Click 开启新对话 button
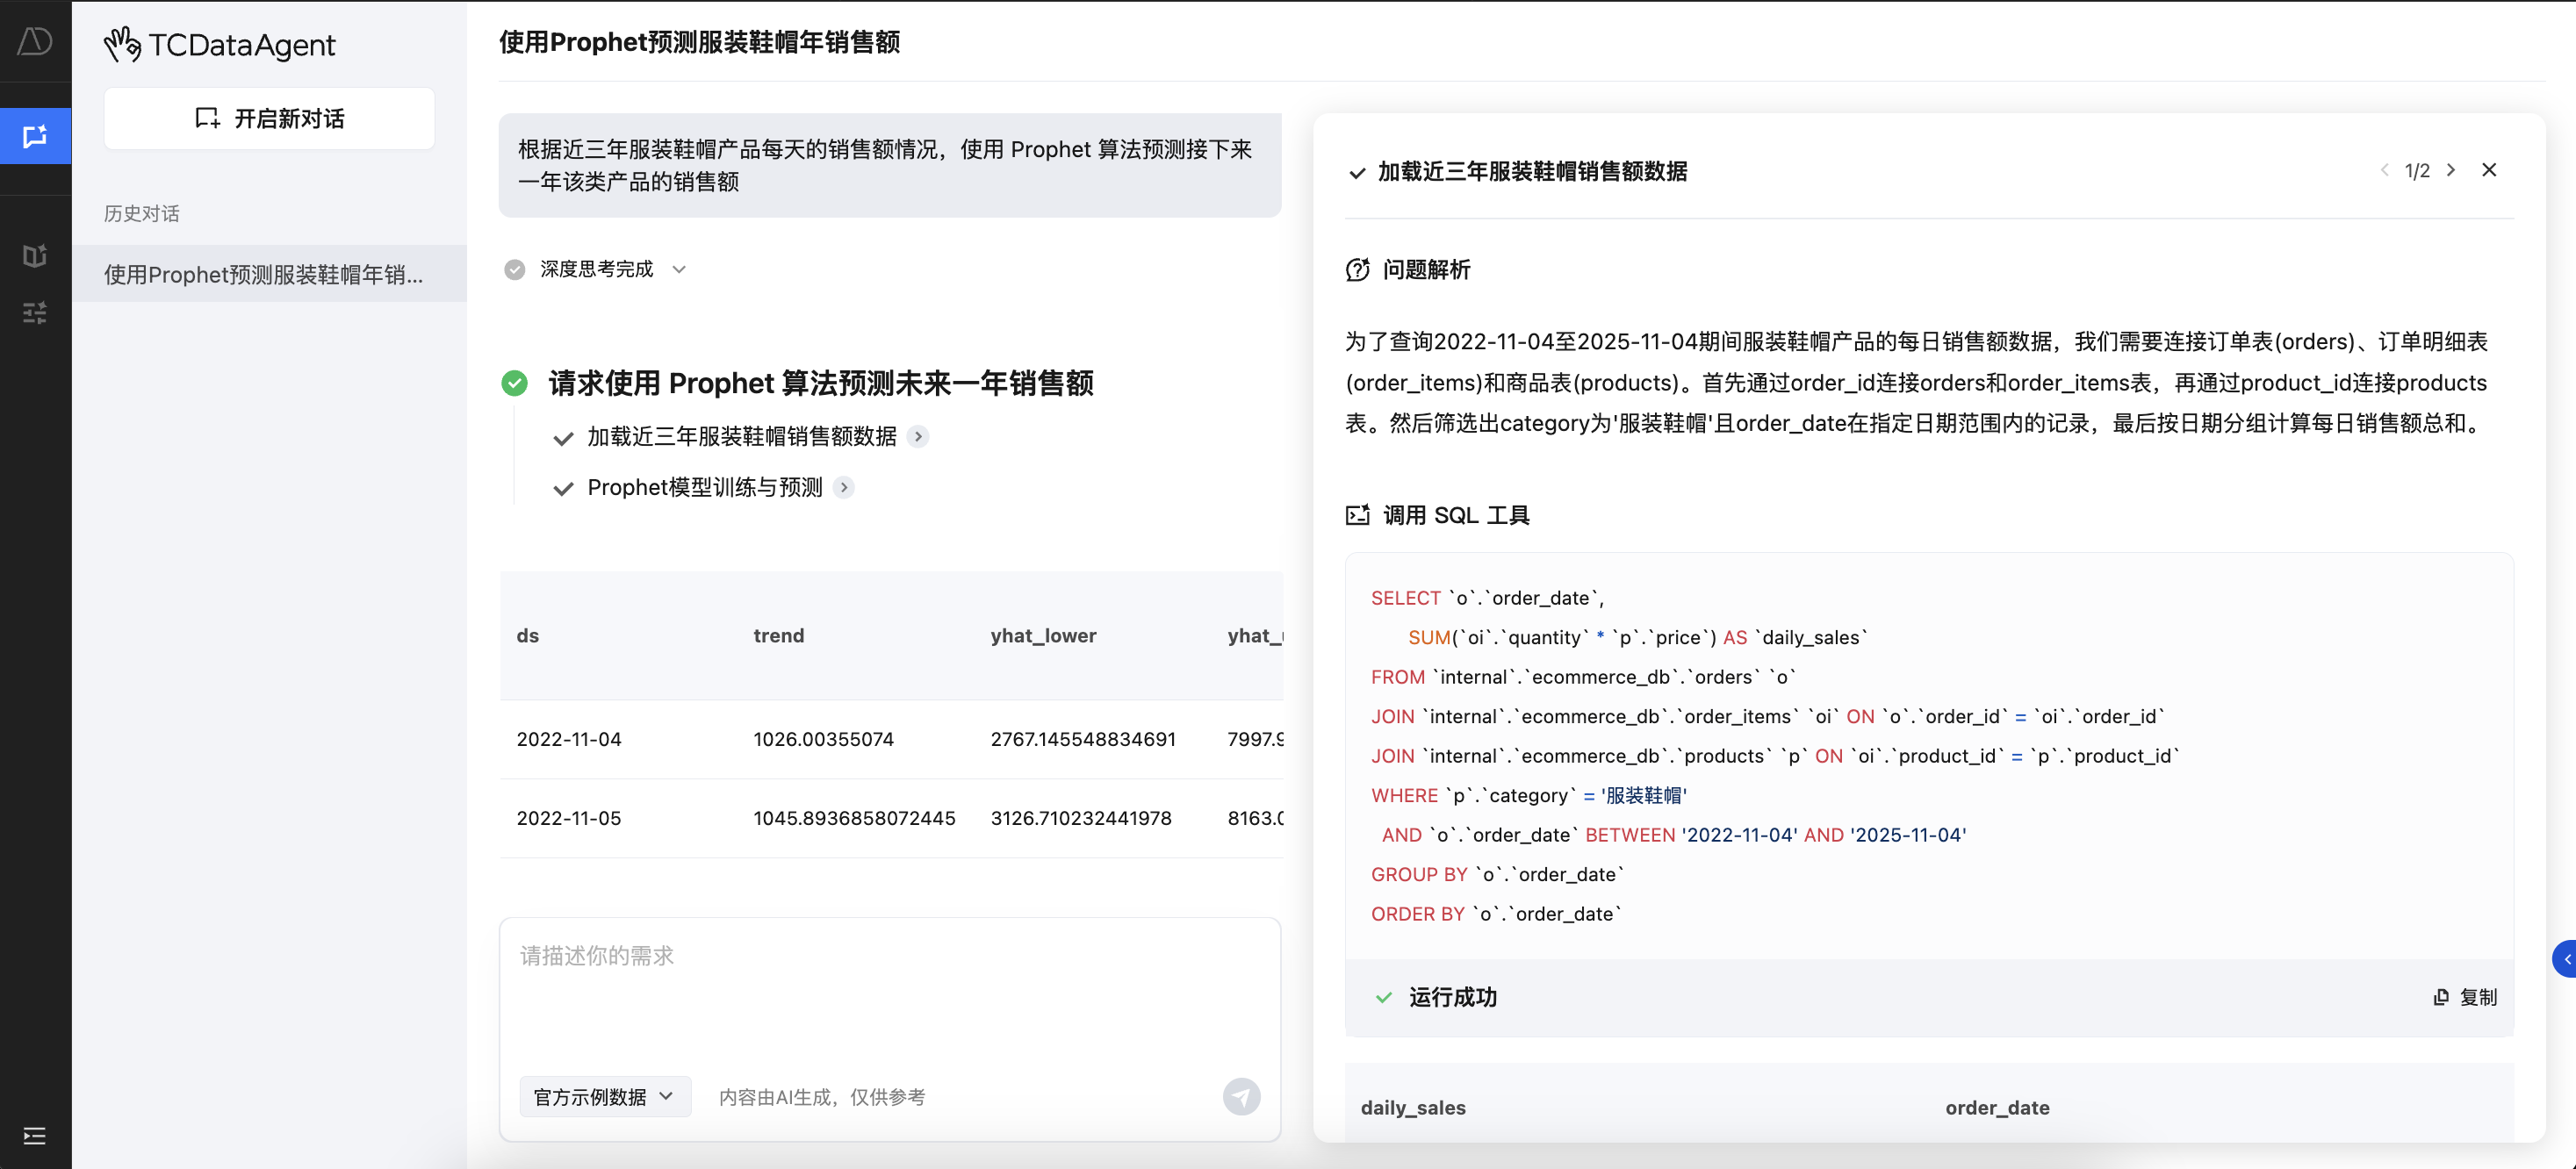Viewport: 2576px width, 1169px height. 269,119
